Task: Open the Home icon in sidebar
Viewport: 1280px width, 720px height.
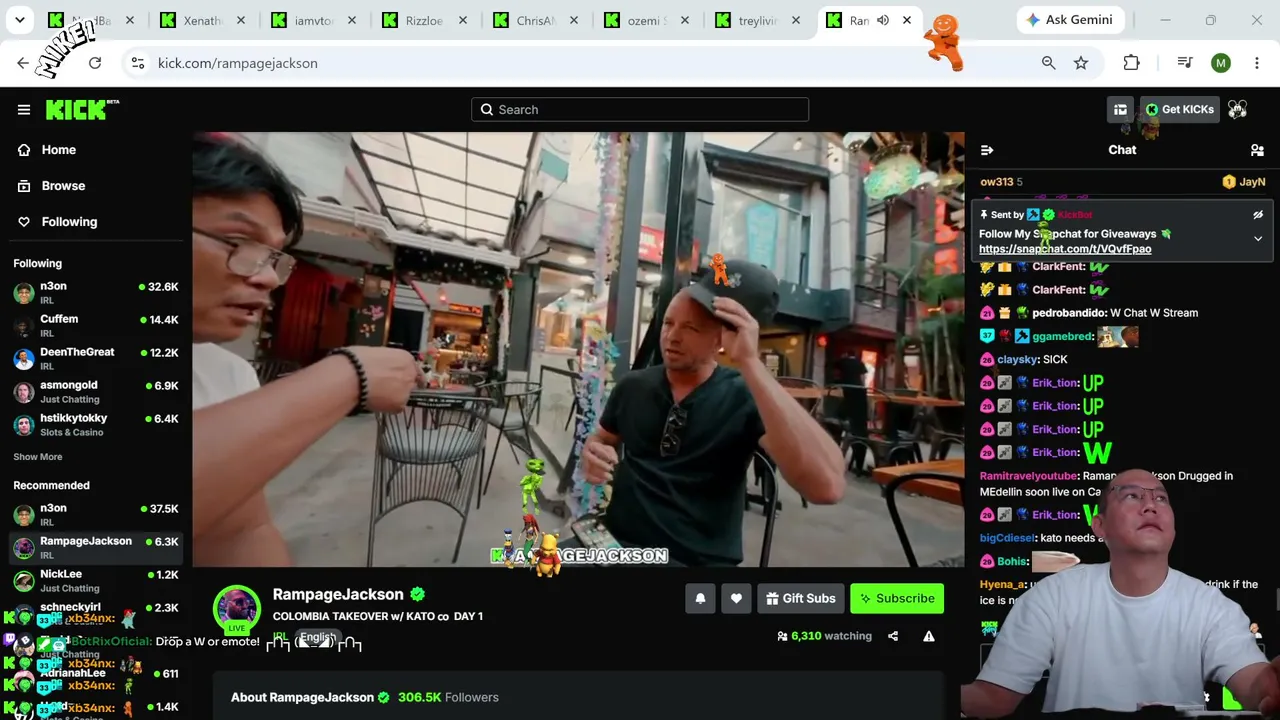Action: click(x=24, y=150)
